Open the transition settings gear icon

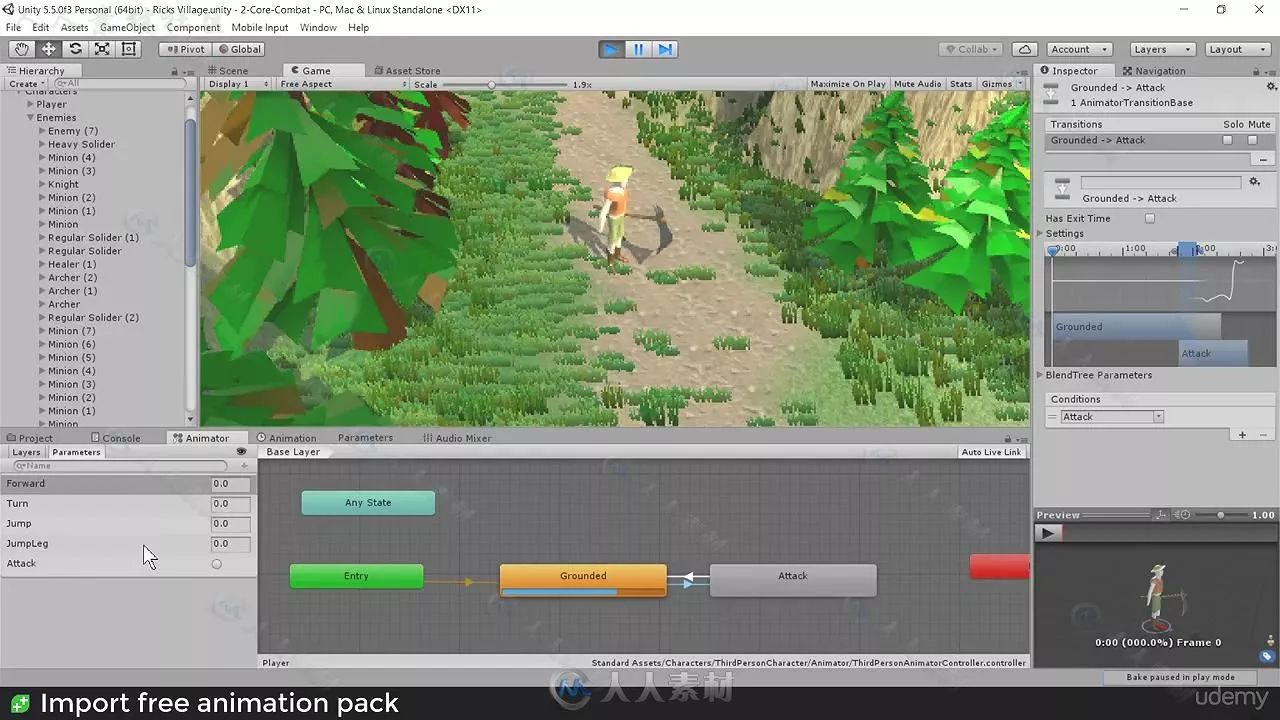pos(1255,182)
